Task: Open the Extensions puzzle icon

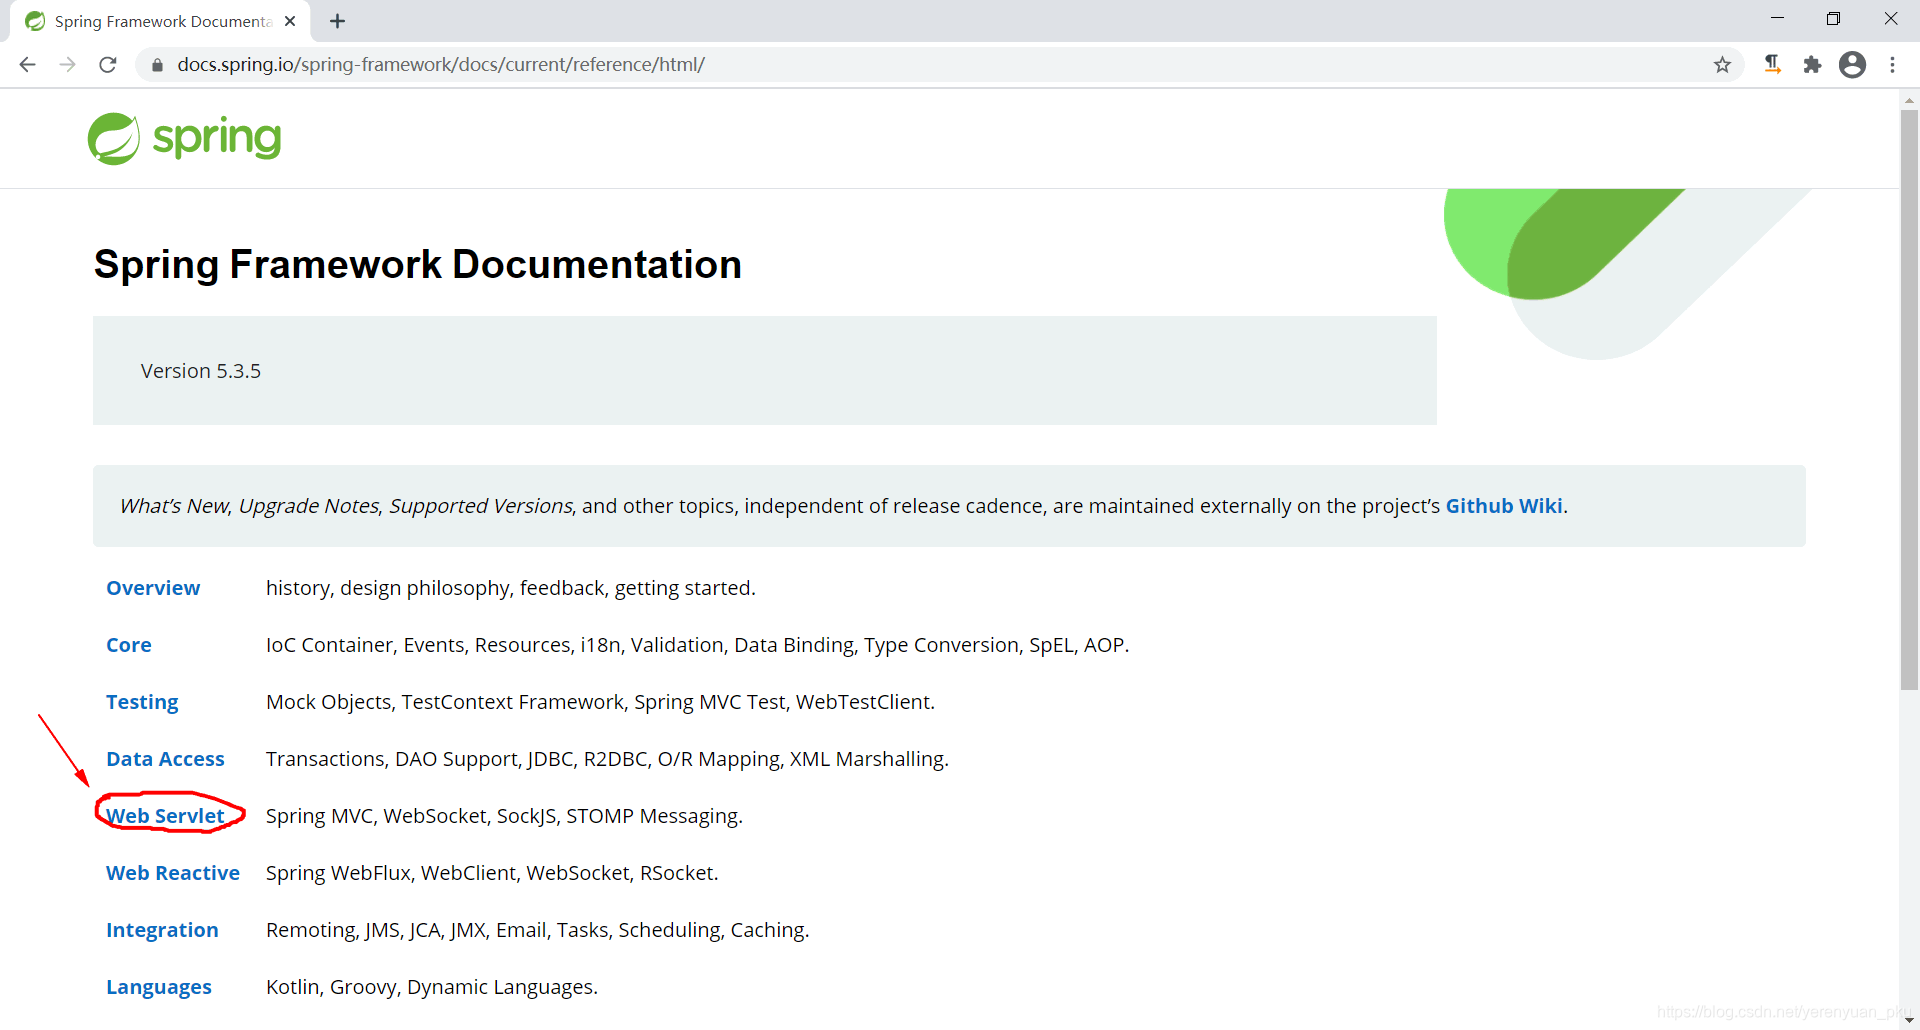Action: click(1812, 65)
